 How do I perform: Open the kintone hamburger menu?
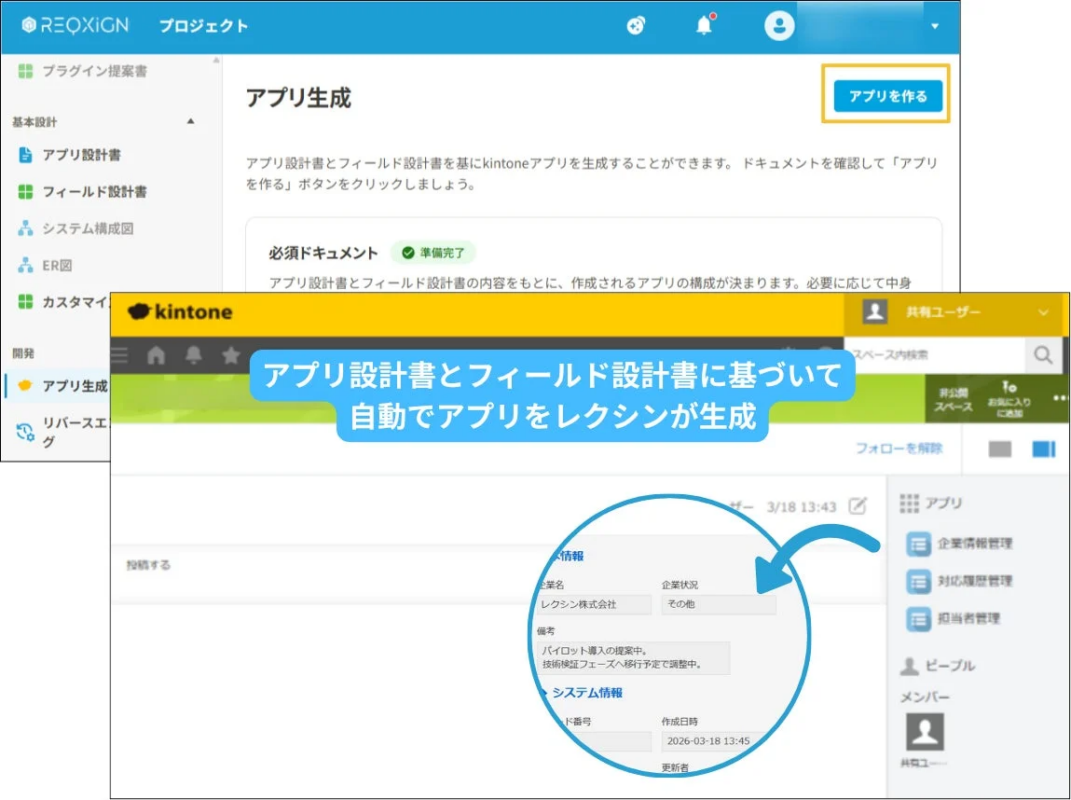[119, 354]
